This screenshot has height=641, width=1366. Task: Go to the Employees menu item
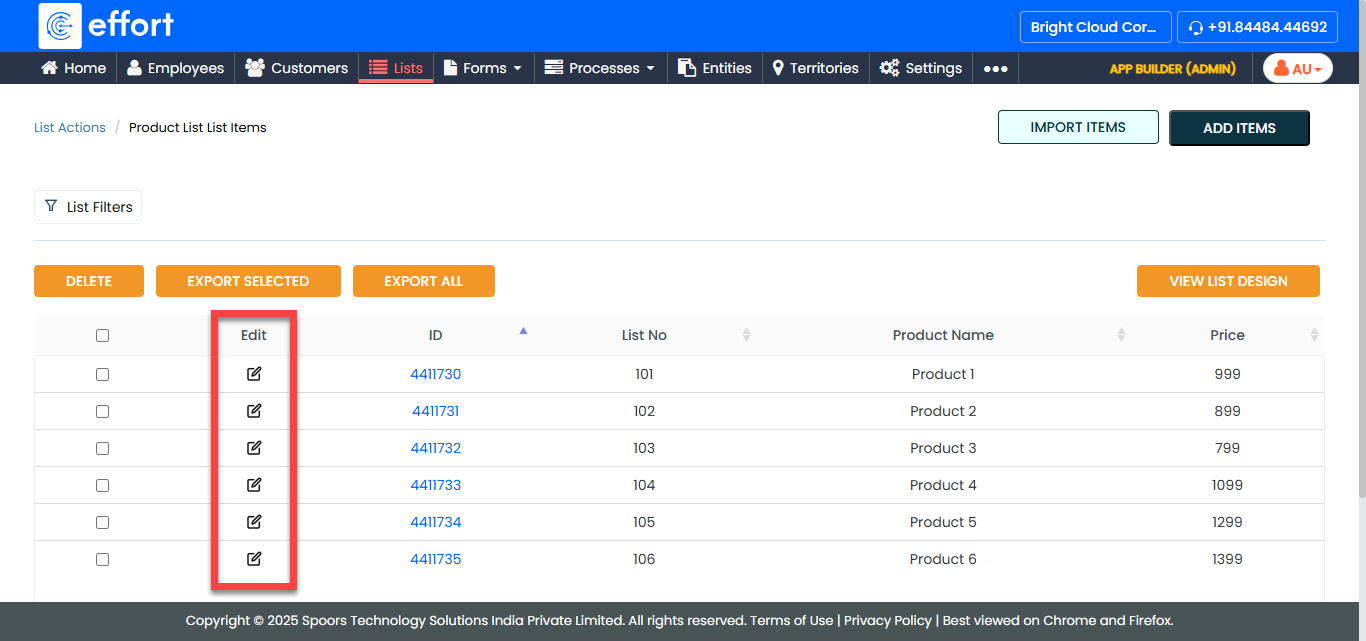point(175,68)
